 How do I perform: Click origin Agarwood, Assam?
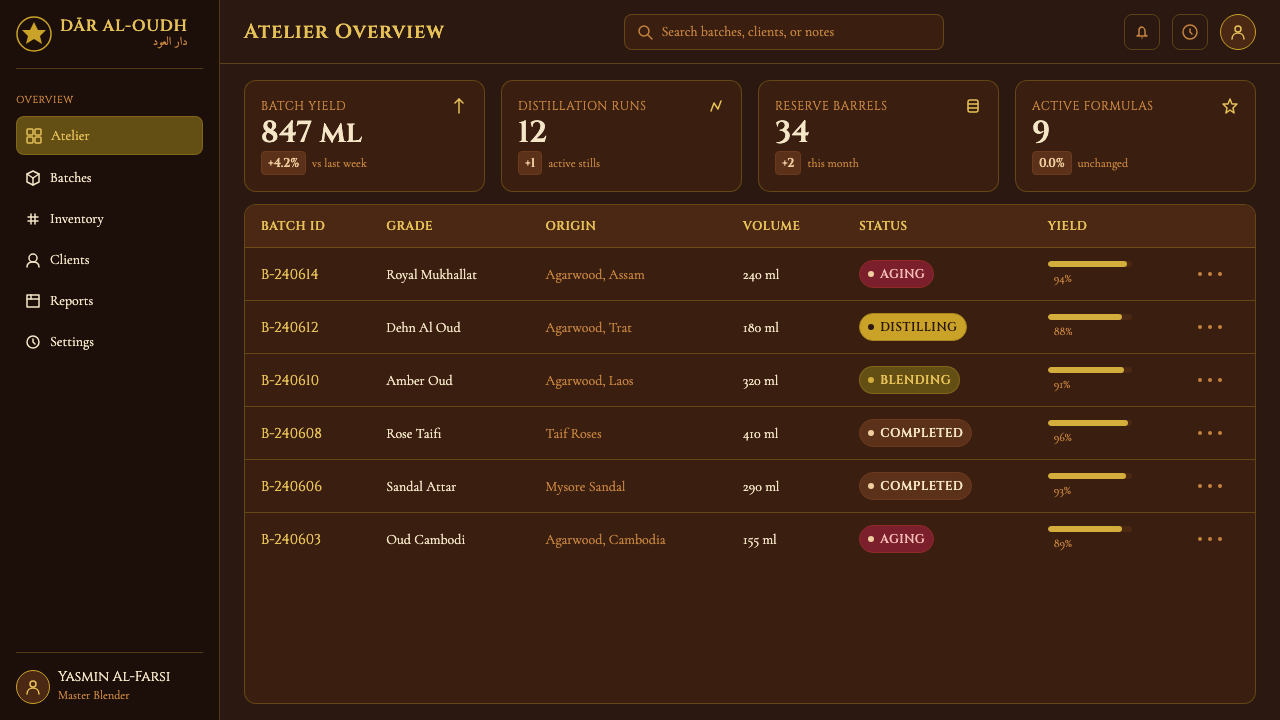click(595, 274)
